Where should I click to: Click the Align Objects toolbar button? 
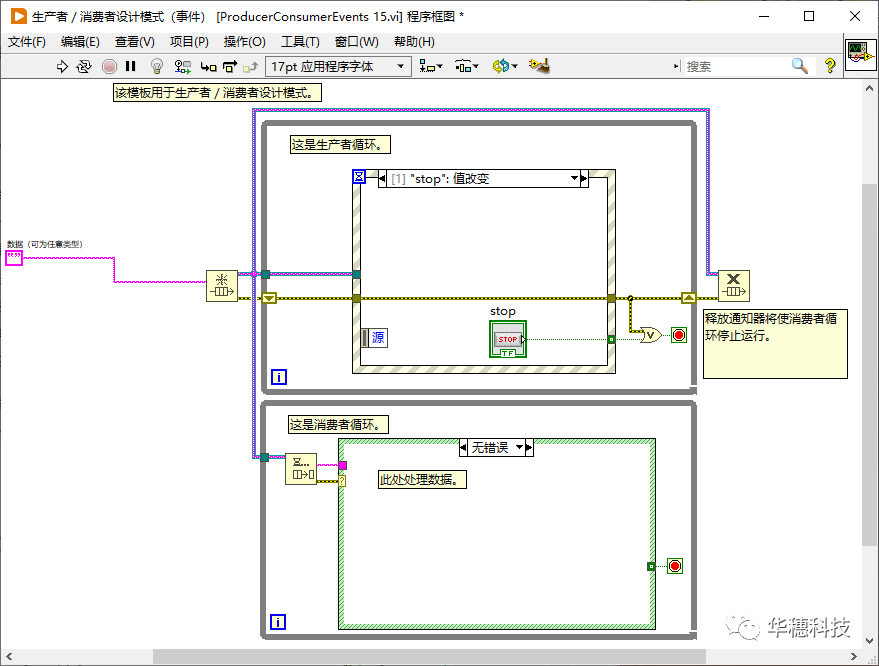431,66
